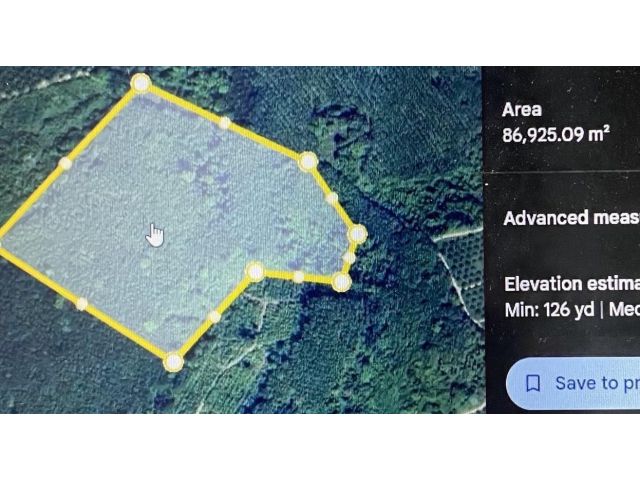Click midpoint handle between inner corner and south vertex

214,316
